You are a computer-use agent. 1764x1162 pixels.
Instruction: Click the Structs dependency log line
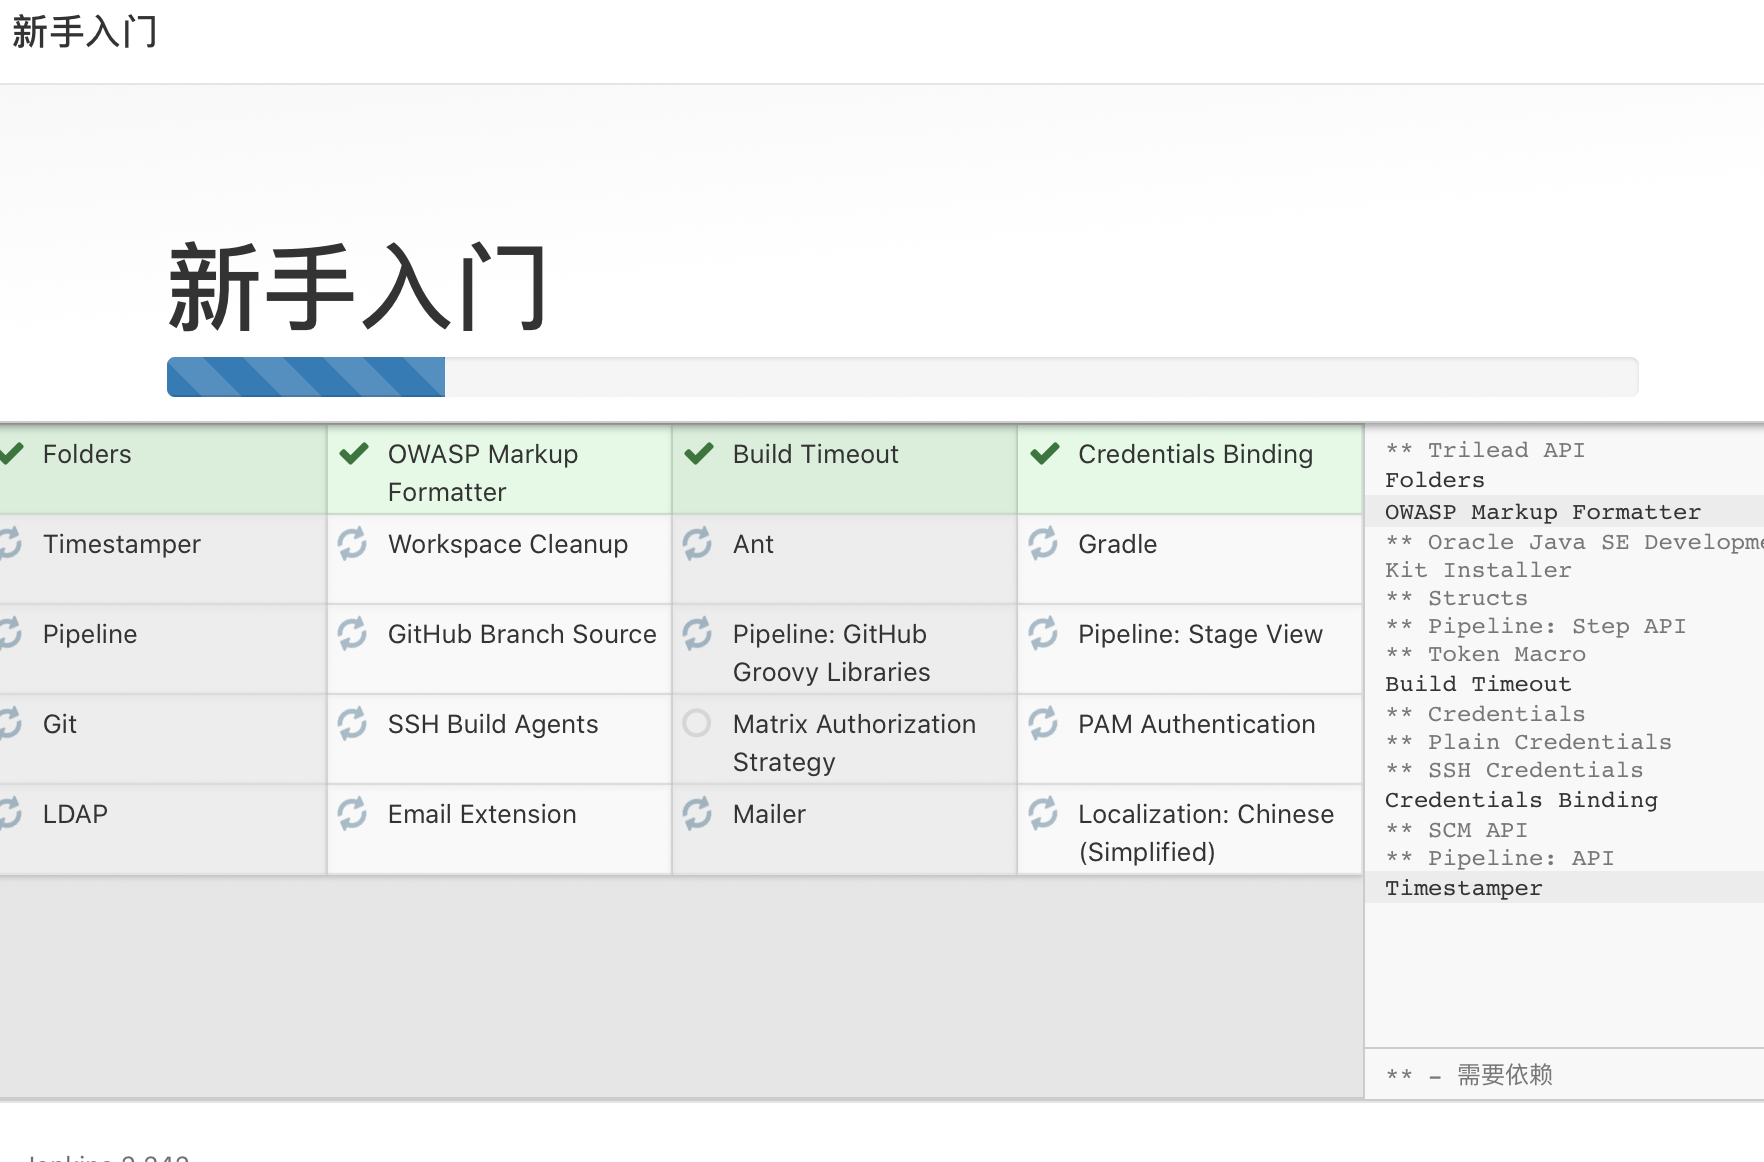(1456, 598)
